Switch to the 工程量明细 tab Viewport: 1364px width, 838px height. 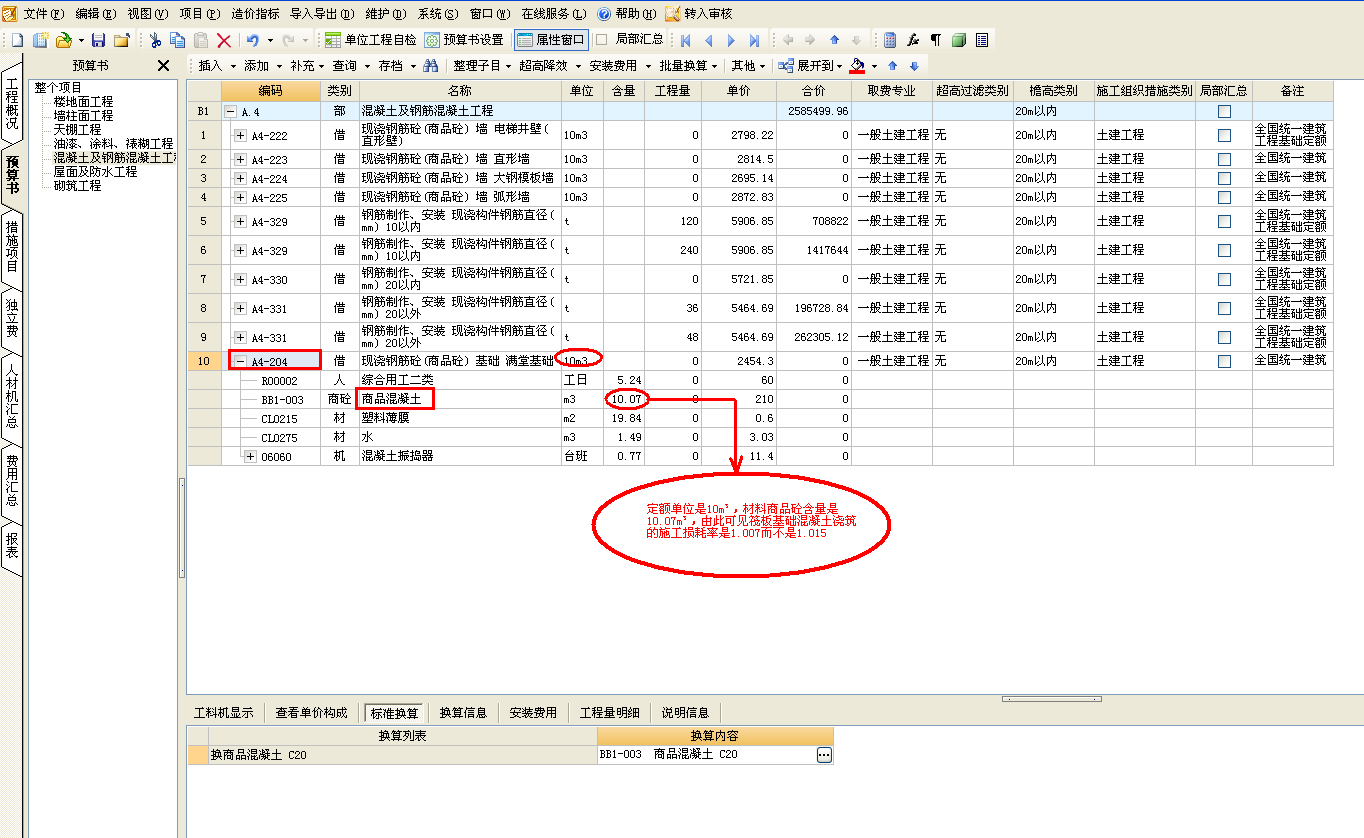(609, 713)
